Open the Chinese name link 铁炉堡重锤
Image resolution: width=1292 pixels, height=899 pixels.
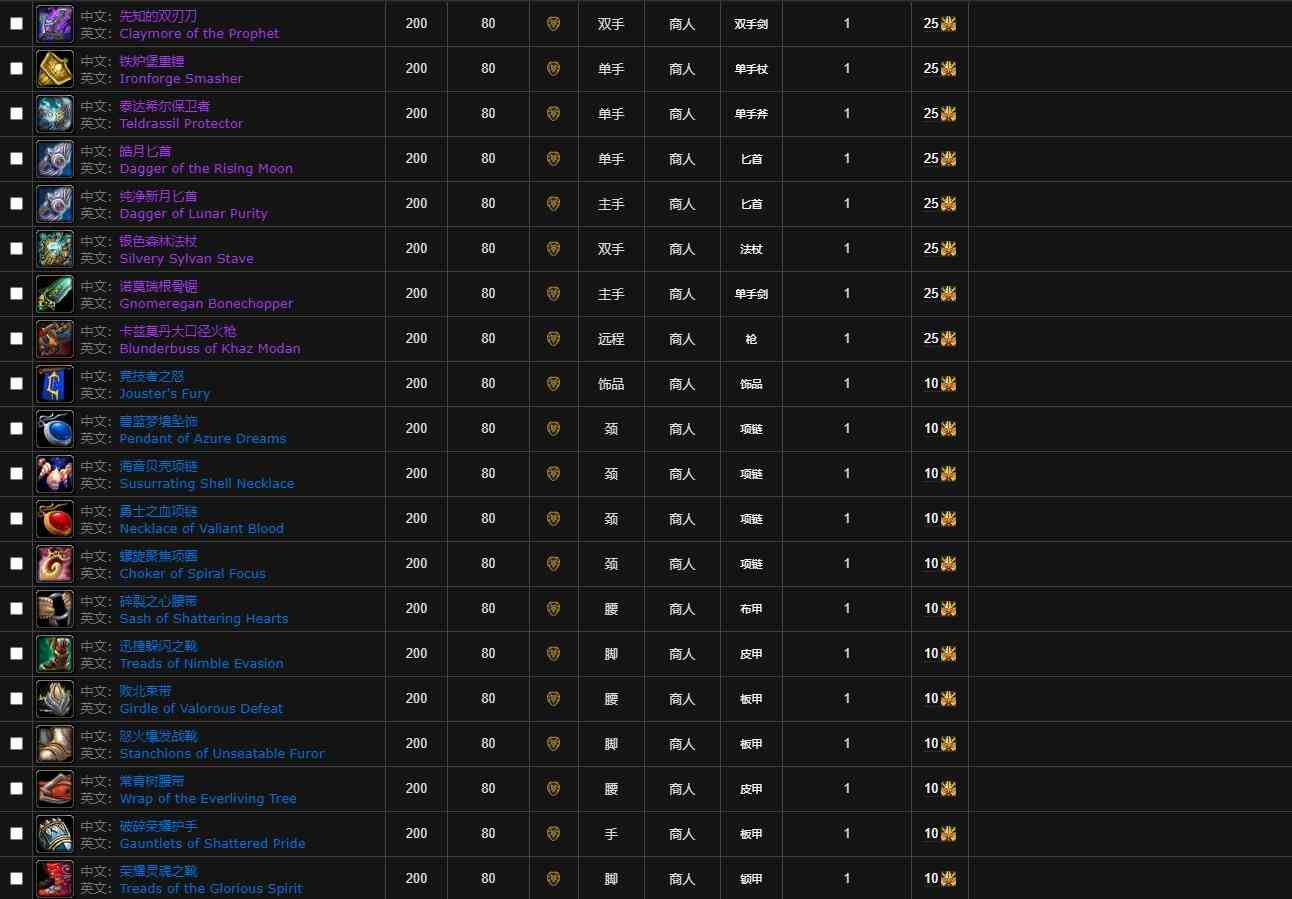[x=152, y=61]
